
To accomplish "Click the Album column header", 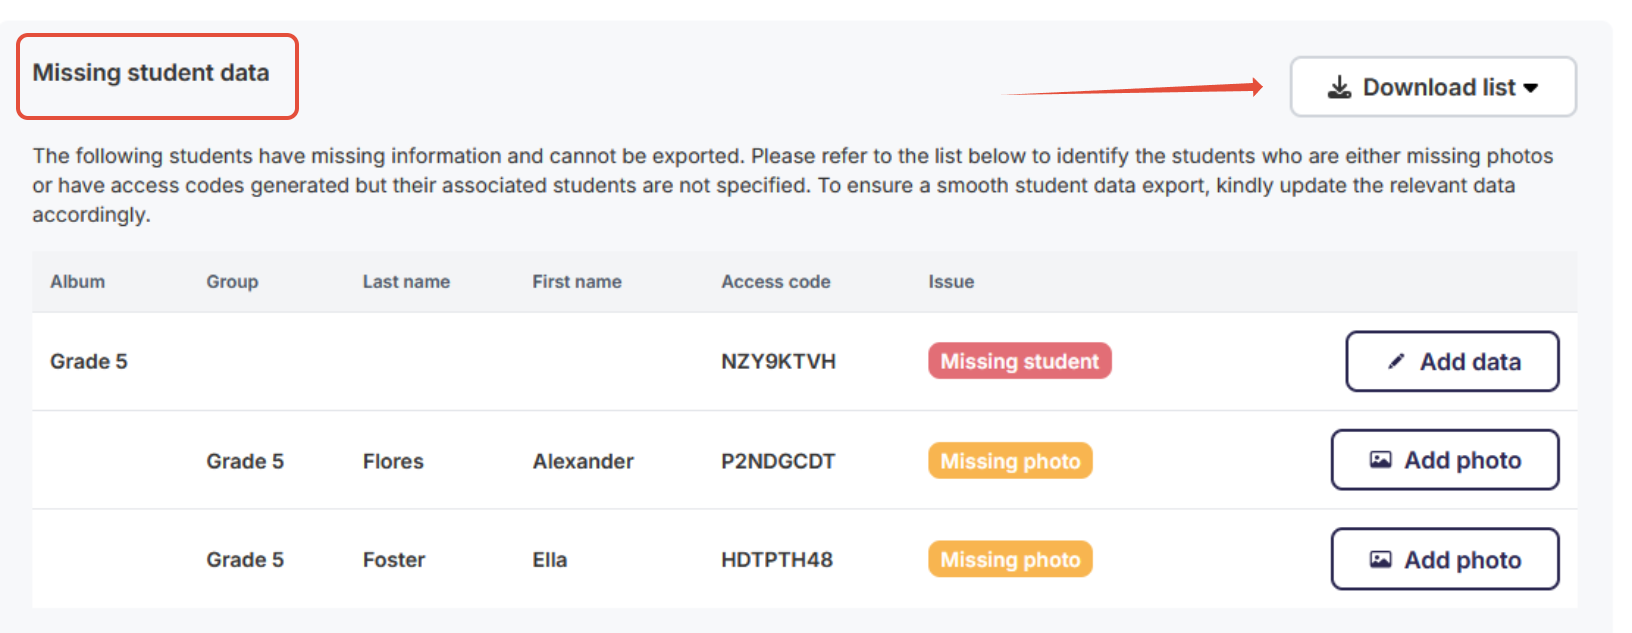I will (77, 282).
